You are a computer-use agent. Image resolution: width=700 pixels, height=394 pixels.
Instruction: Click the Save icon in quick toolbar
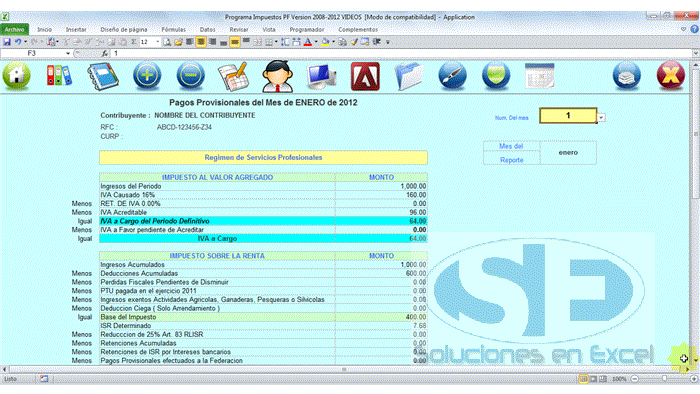pyautogui.click(x=7, y=42)
